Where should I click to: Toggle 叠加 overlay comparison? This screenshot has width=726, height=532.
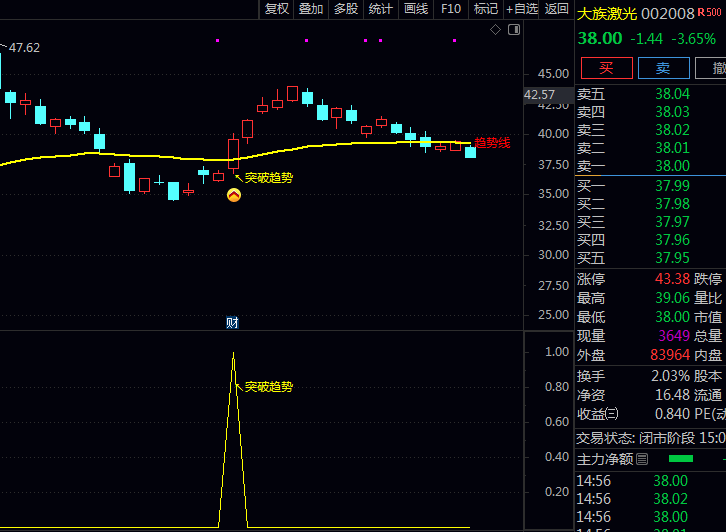[x=311, y=9]
